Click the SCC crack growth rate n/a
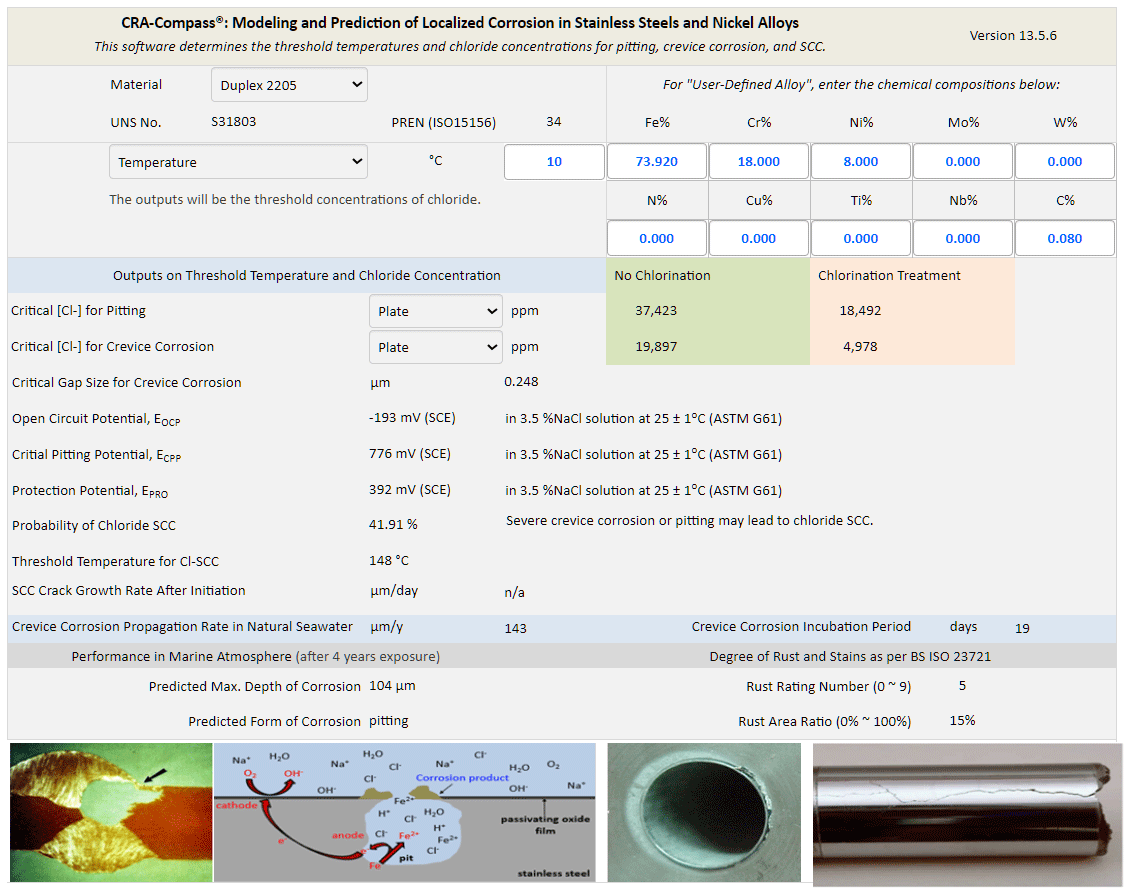This screenshot has height=890, width=1130. [515, 592]
